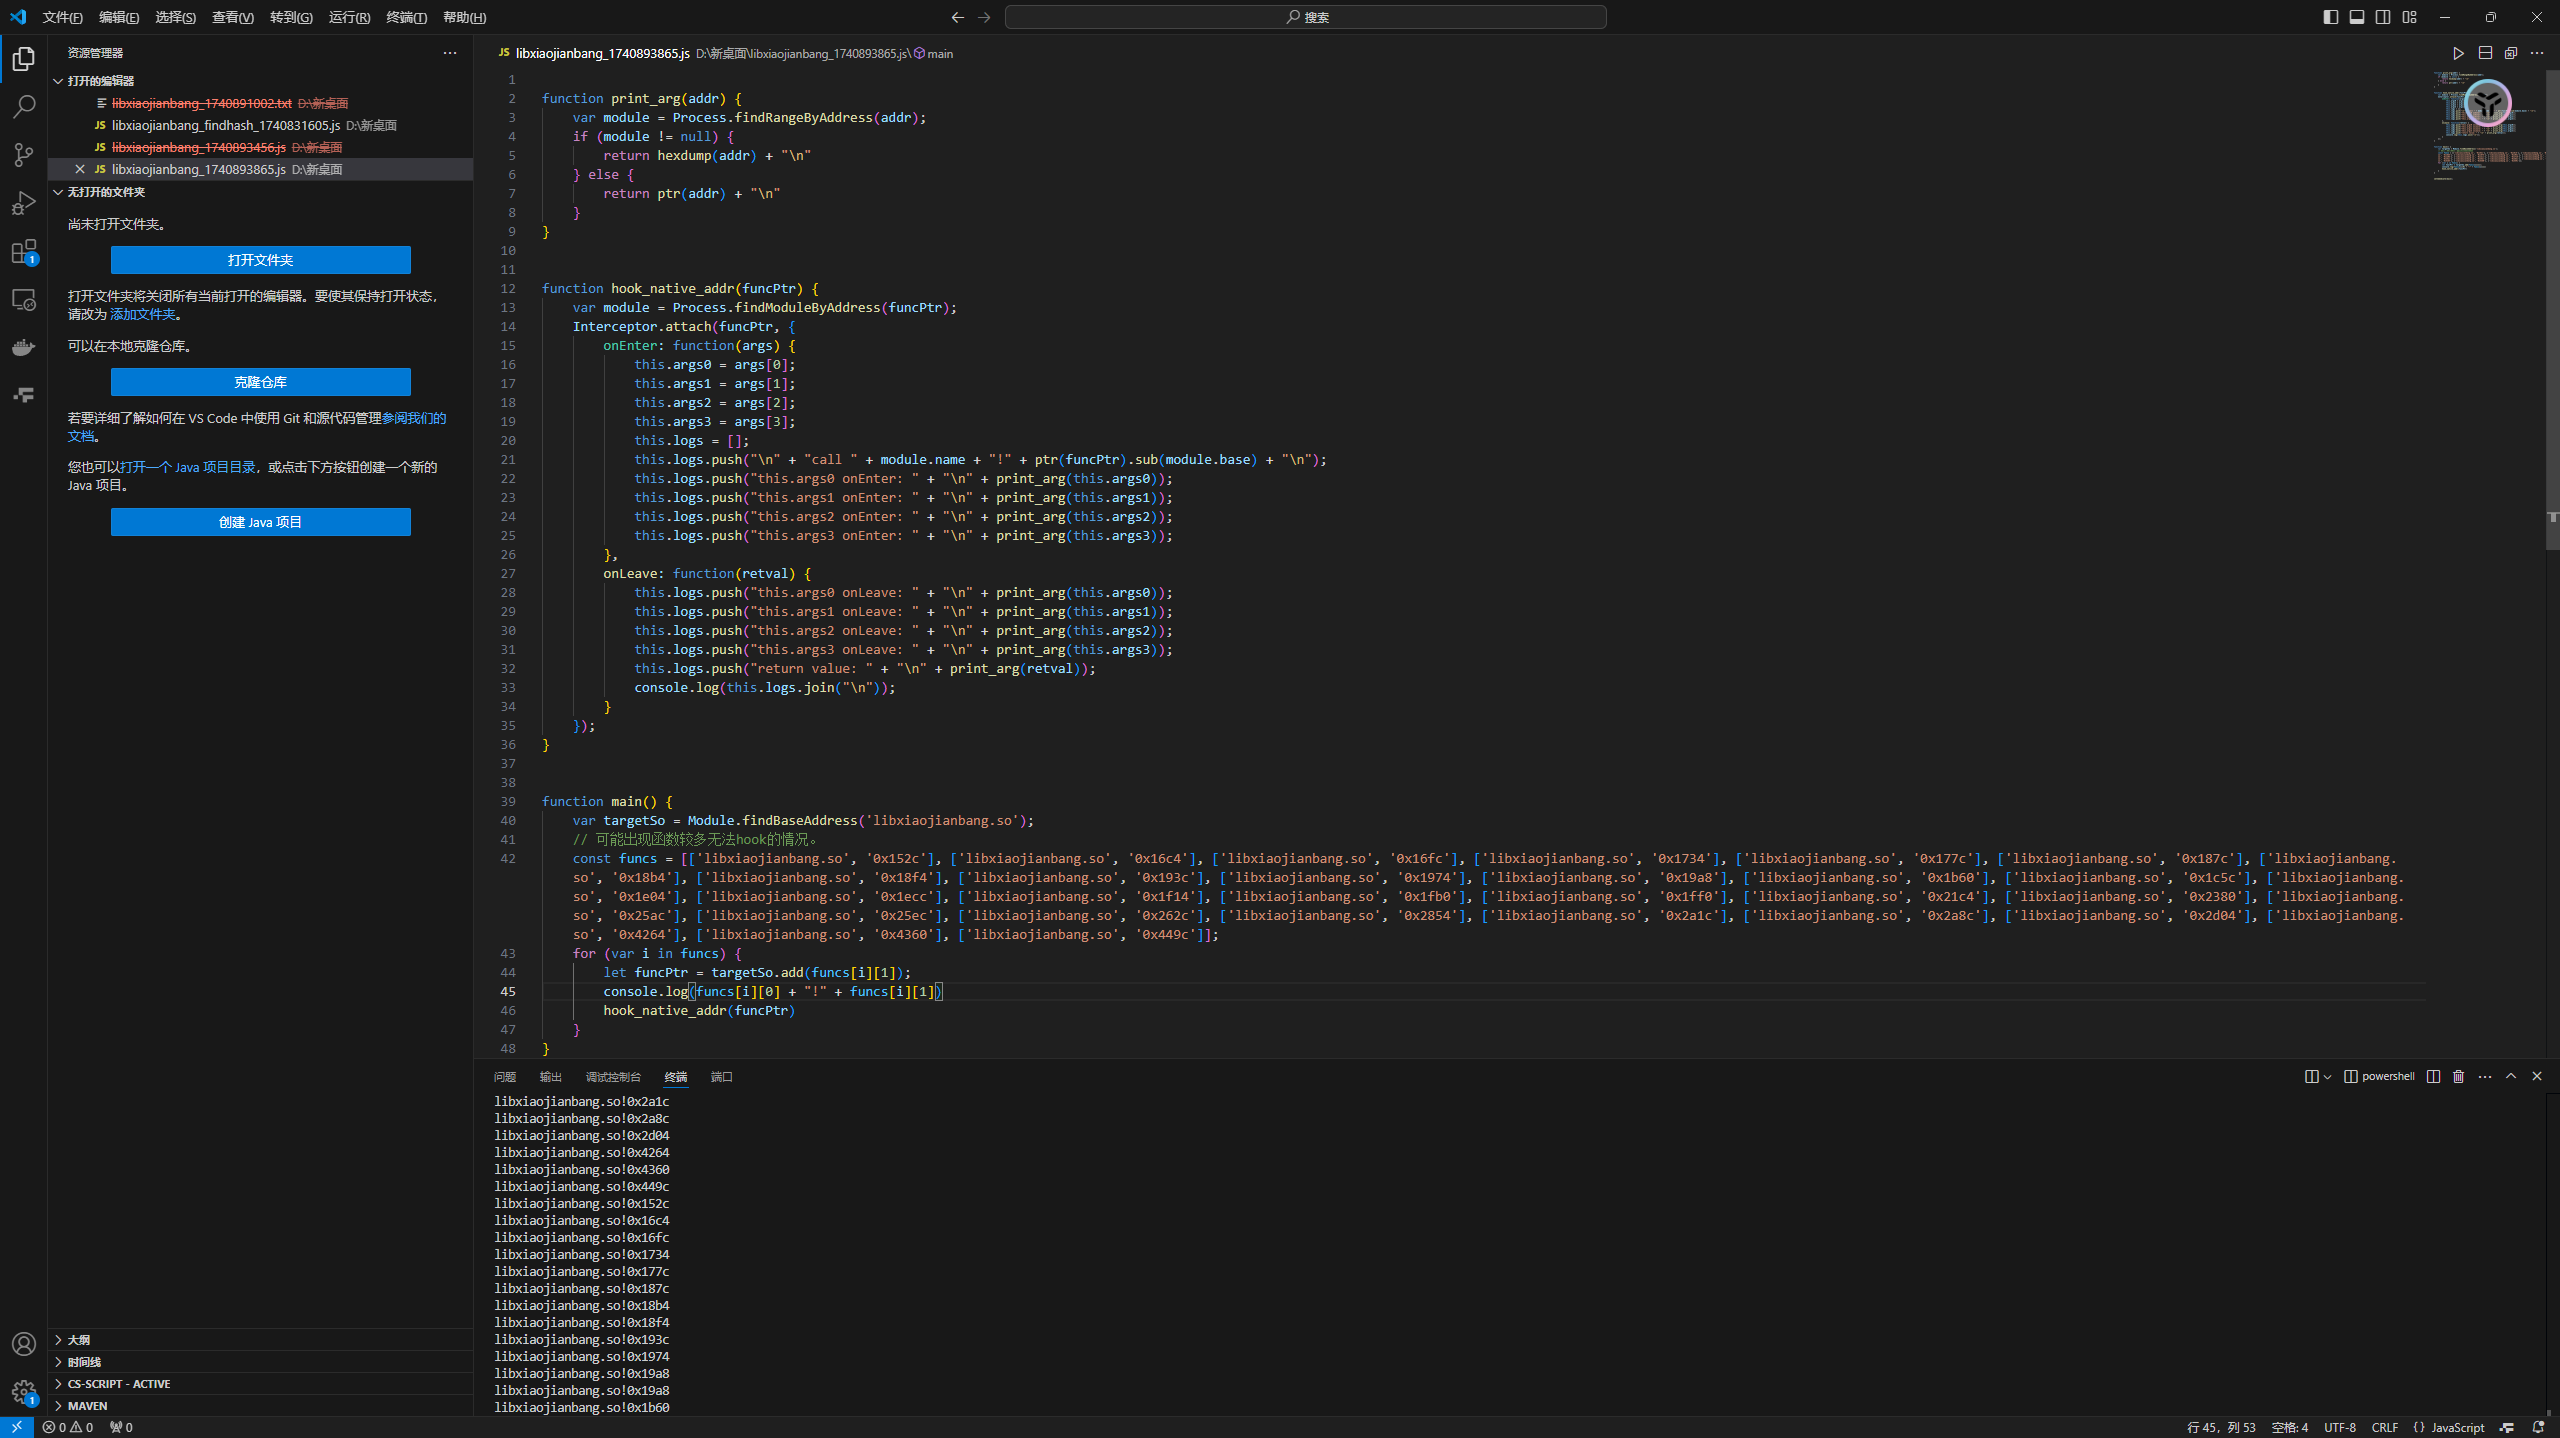
Task: Open the Extensions view
Action: [x=24, y=251]
